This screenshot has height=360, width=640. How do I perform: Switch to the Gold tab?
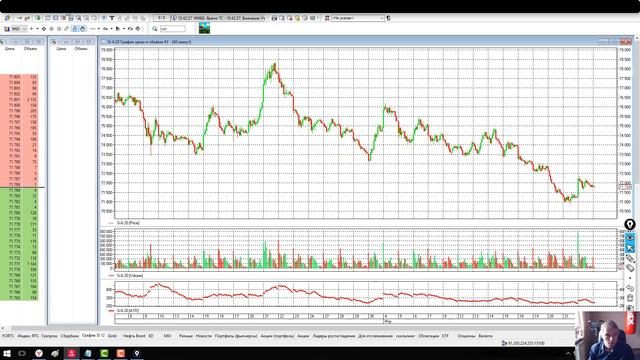click(x=112, y=336)
